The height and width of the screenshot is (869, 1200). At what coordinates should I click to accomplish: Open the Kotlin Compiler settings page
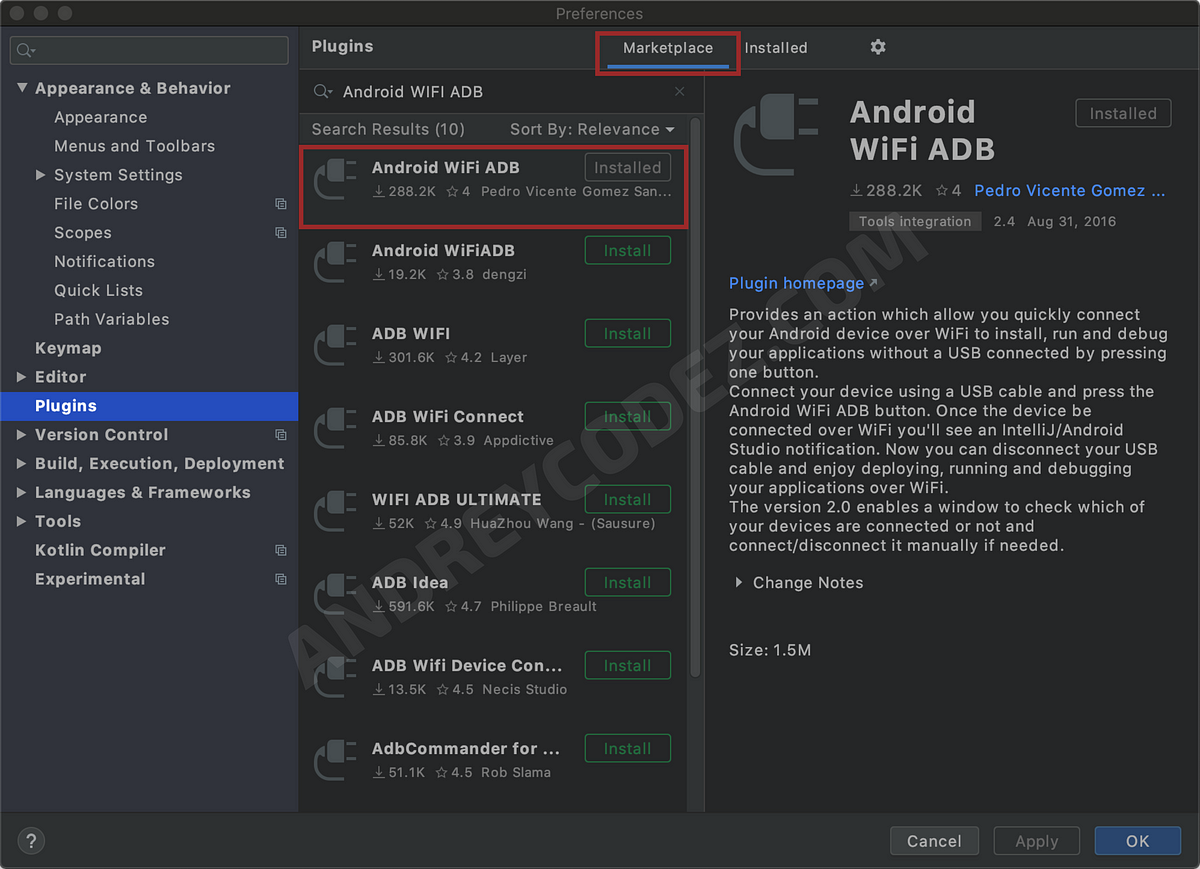(100, 551)
